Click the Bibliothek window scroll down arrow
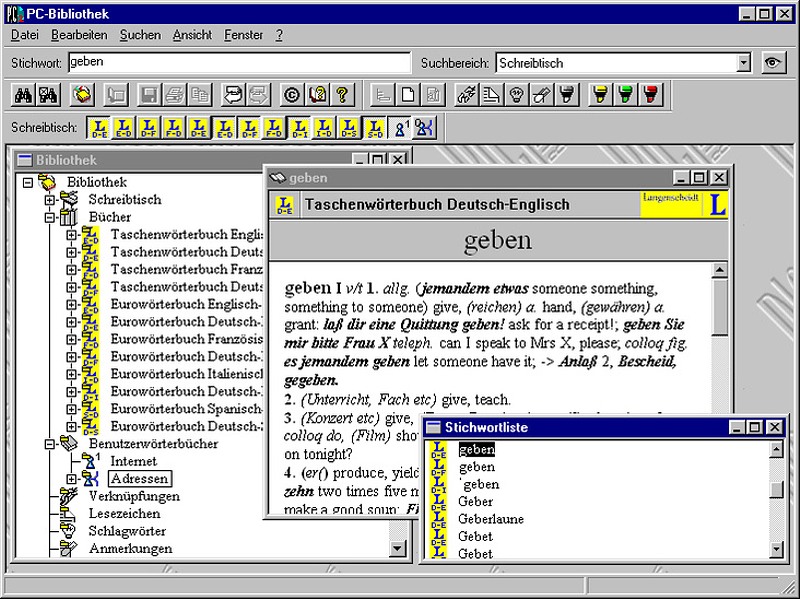Image resolution: width=800 pixels, height=599 pixels. pyautogui.click(x=397, y=548)
